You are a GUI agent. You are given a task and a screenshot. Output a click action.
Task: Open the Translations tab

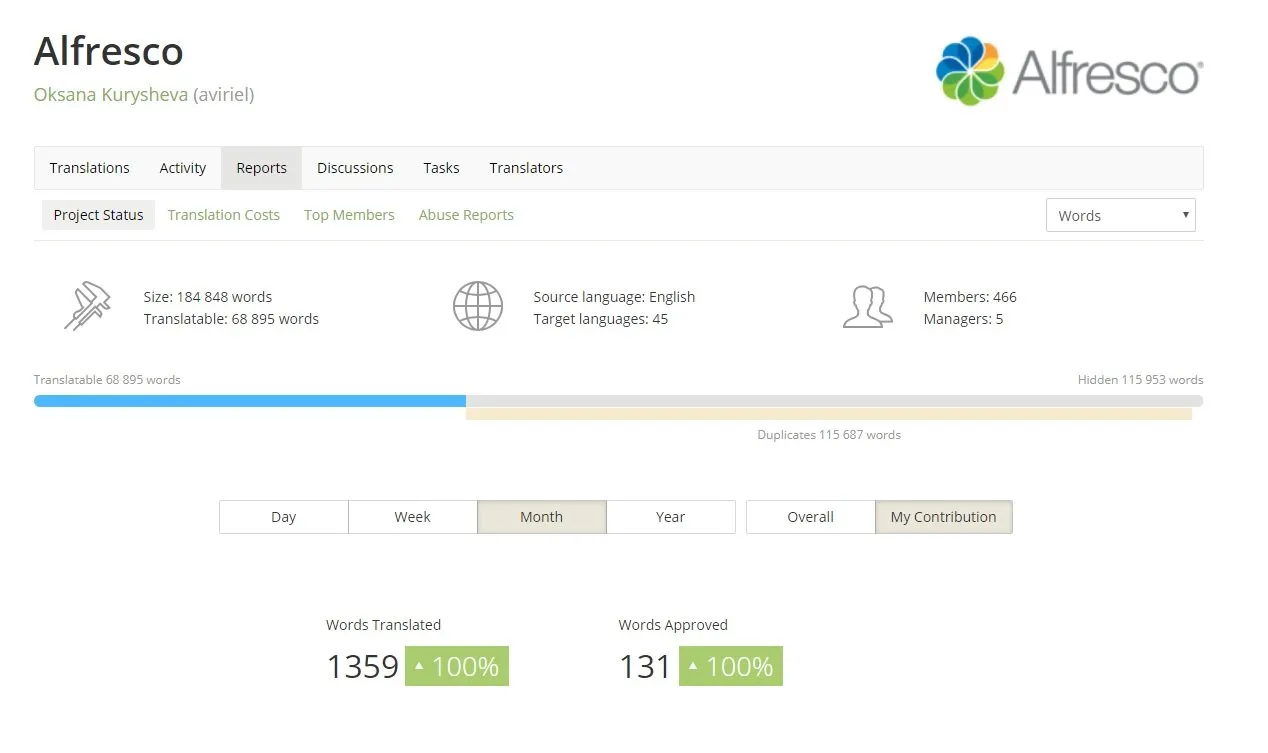pos(90,168)
